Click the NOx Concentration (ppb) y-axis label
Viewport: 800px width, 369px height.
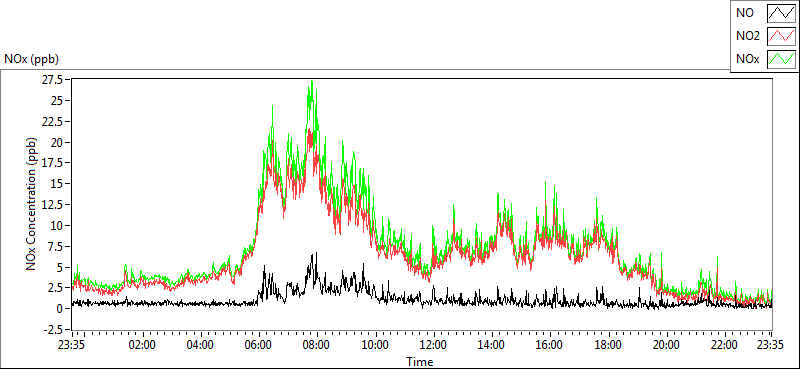(32, 204)
